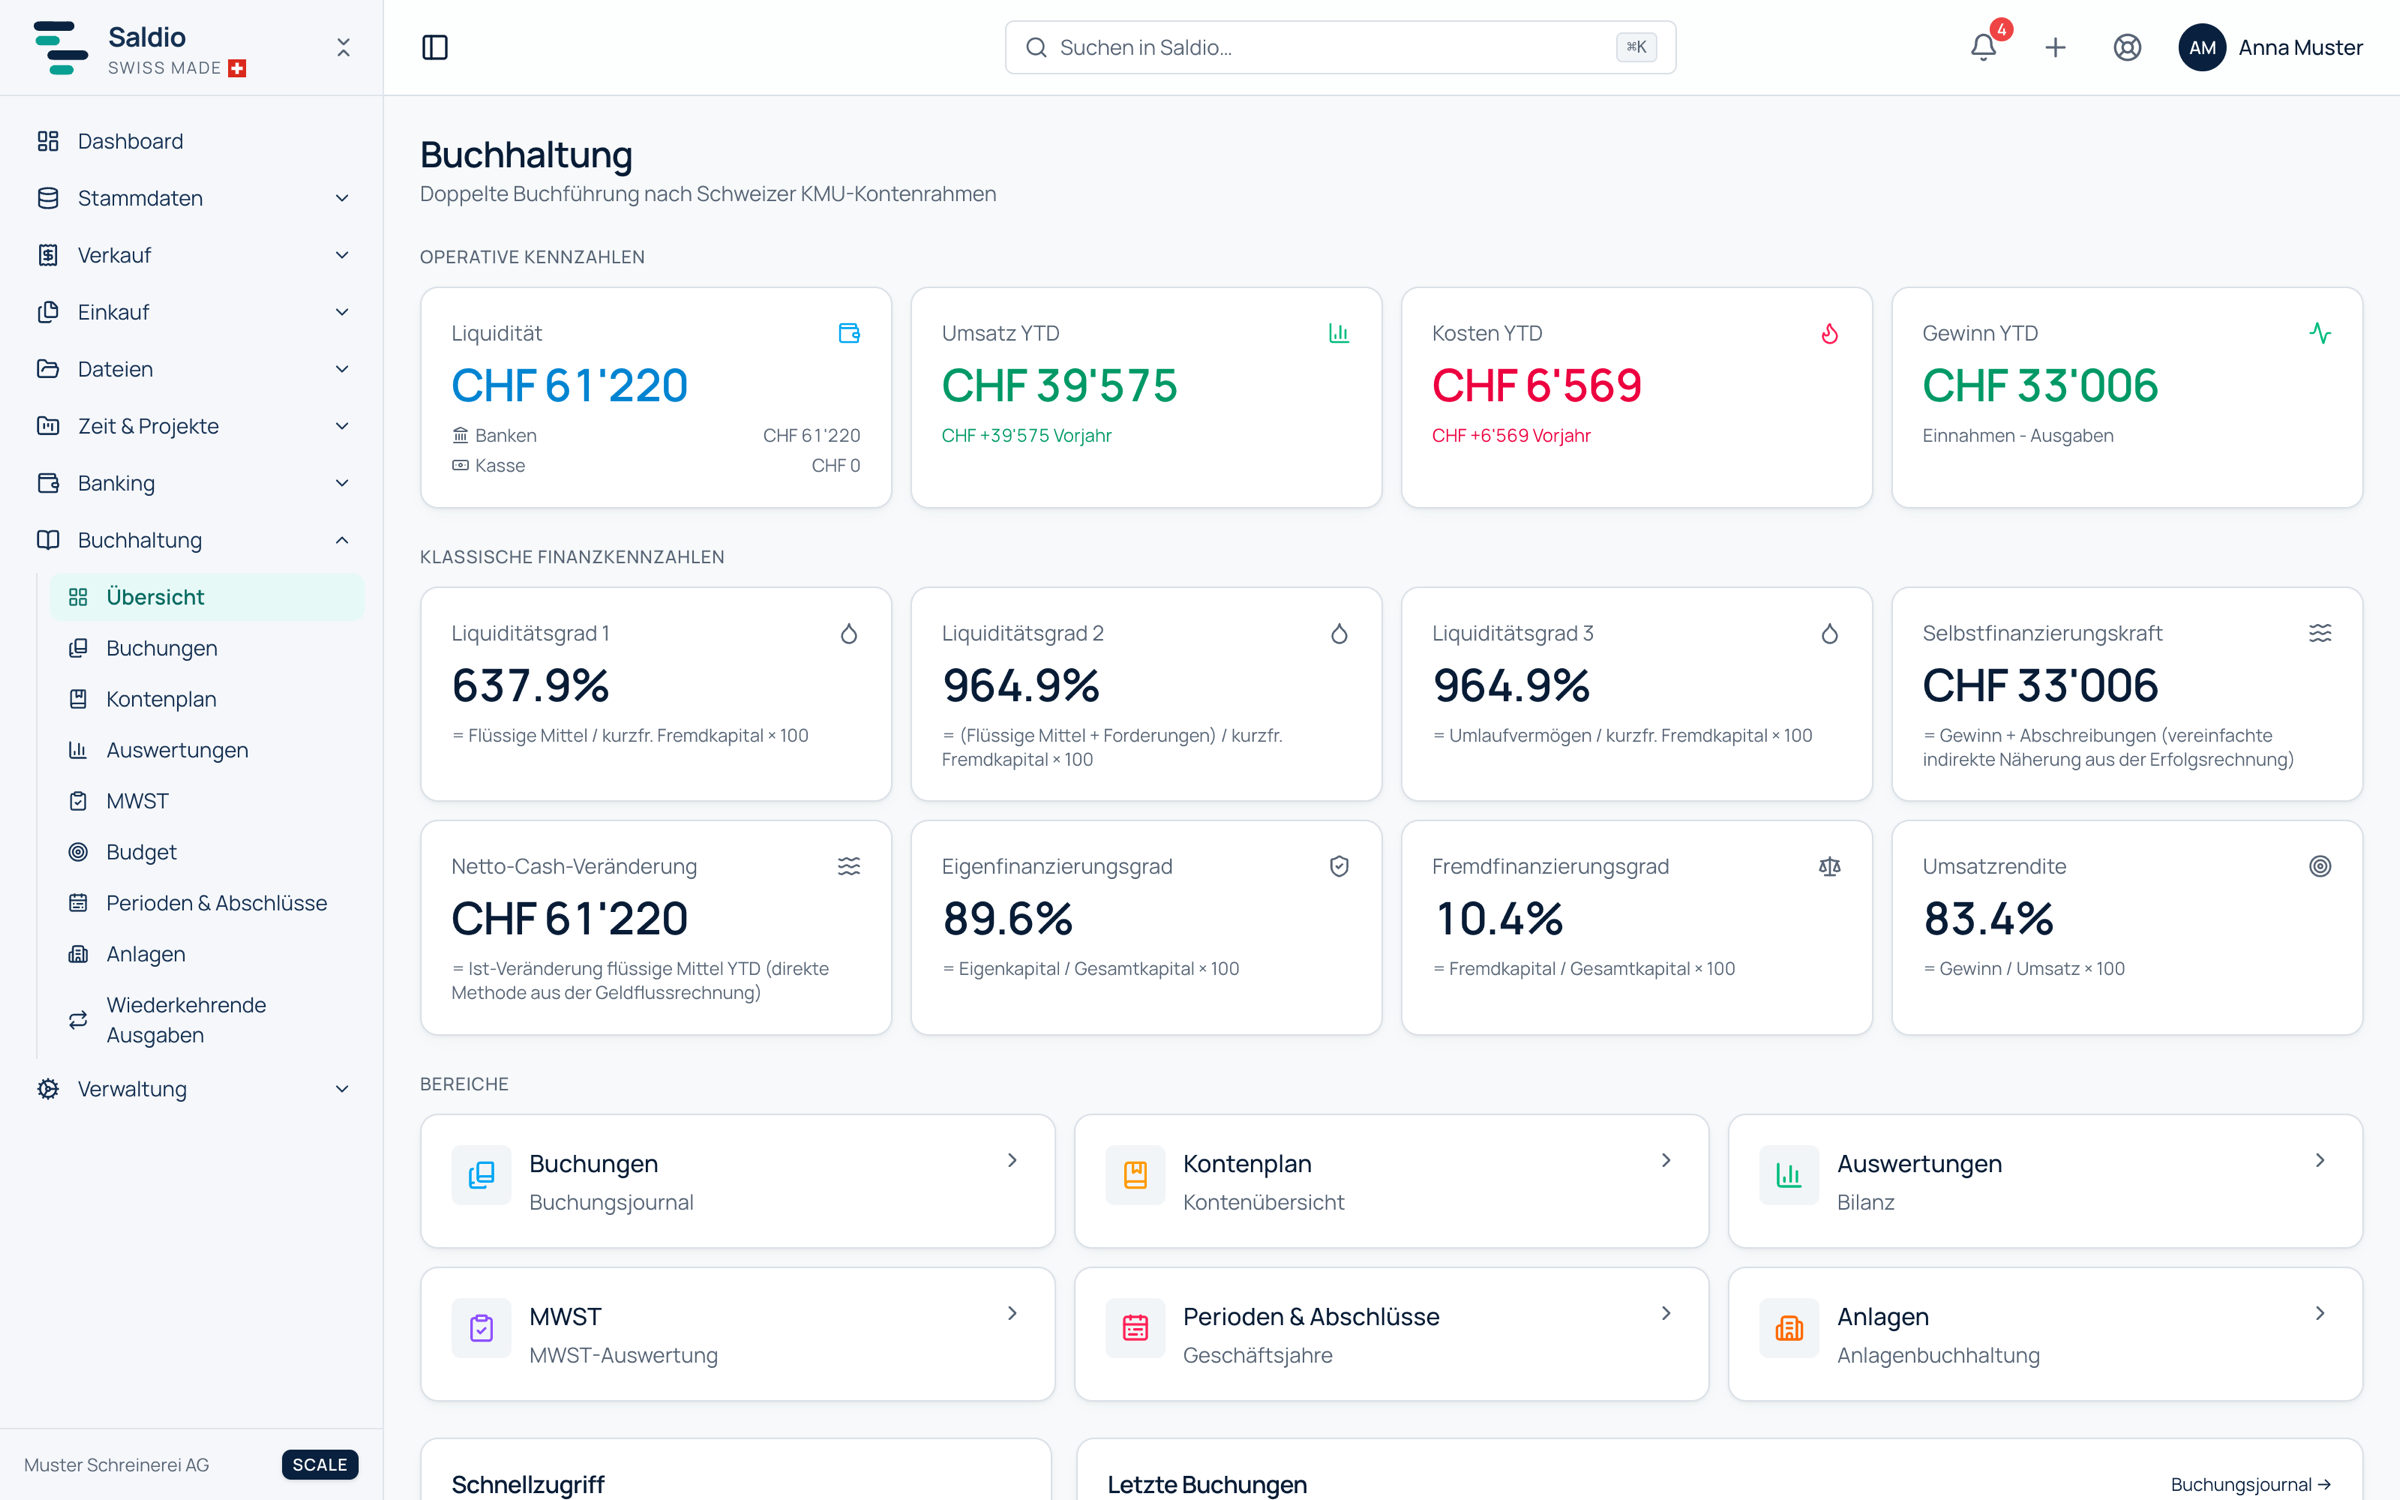
Task: Open the Anlagenbuchhaltung card
Action: pos(2045,1334)
